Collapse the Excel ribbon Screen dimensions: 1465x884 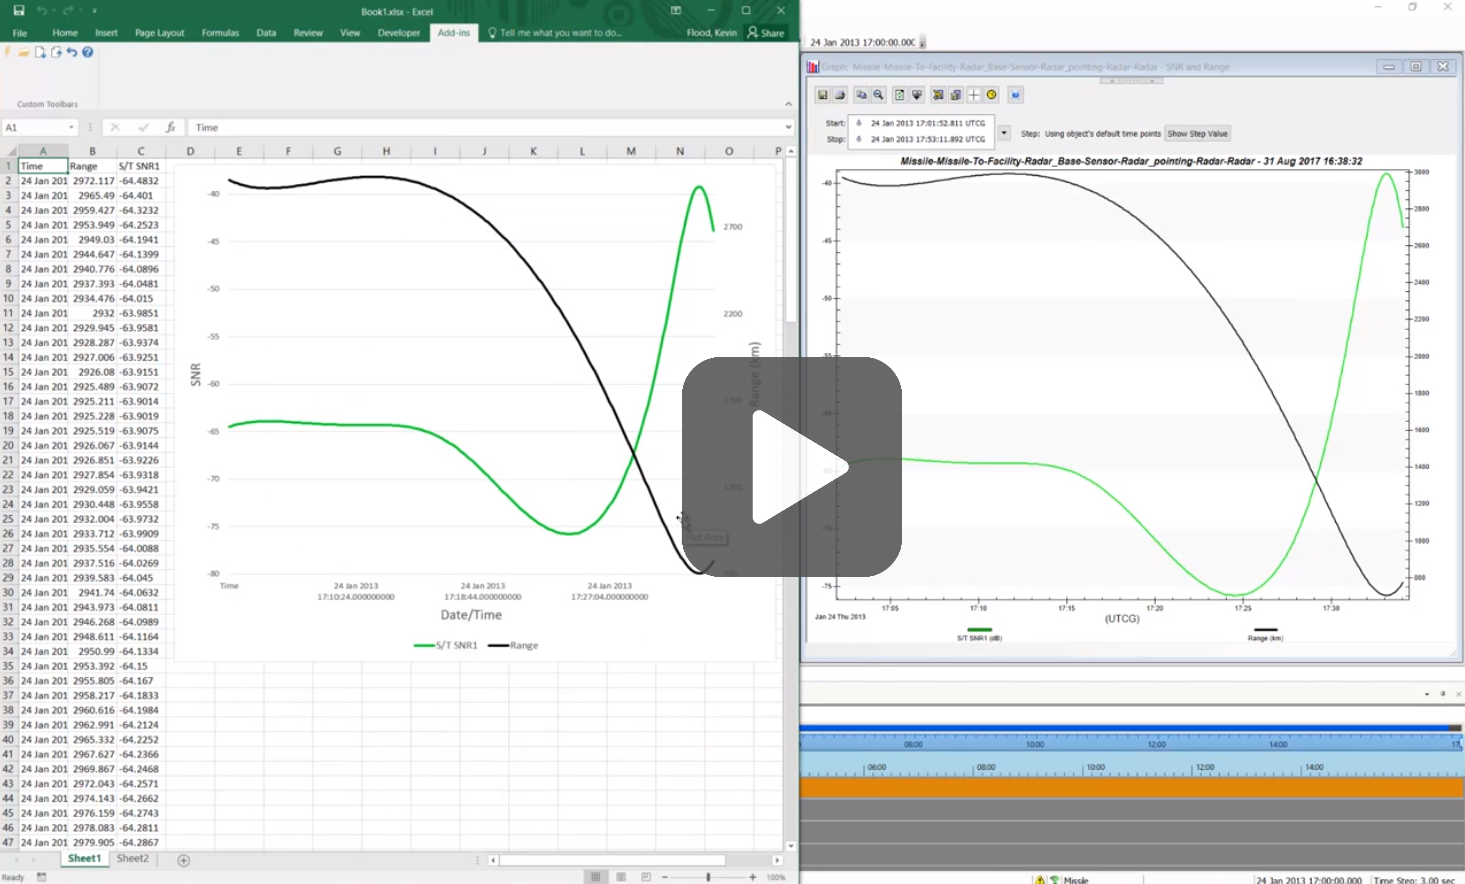(x=788, y=104)
